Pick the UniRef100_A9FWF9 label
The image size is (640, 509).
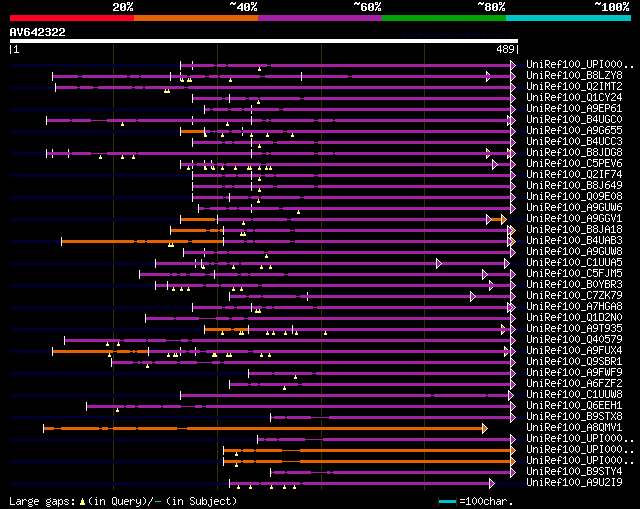(x=574, y=373)
